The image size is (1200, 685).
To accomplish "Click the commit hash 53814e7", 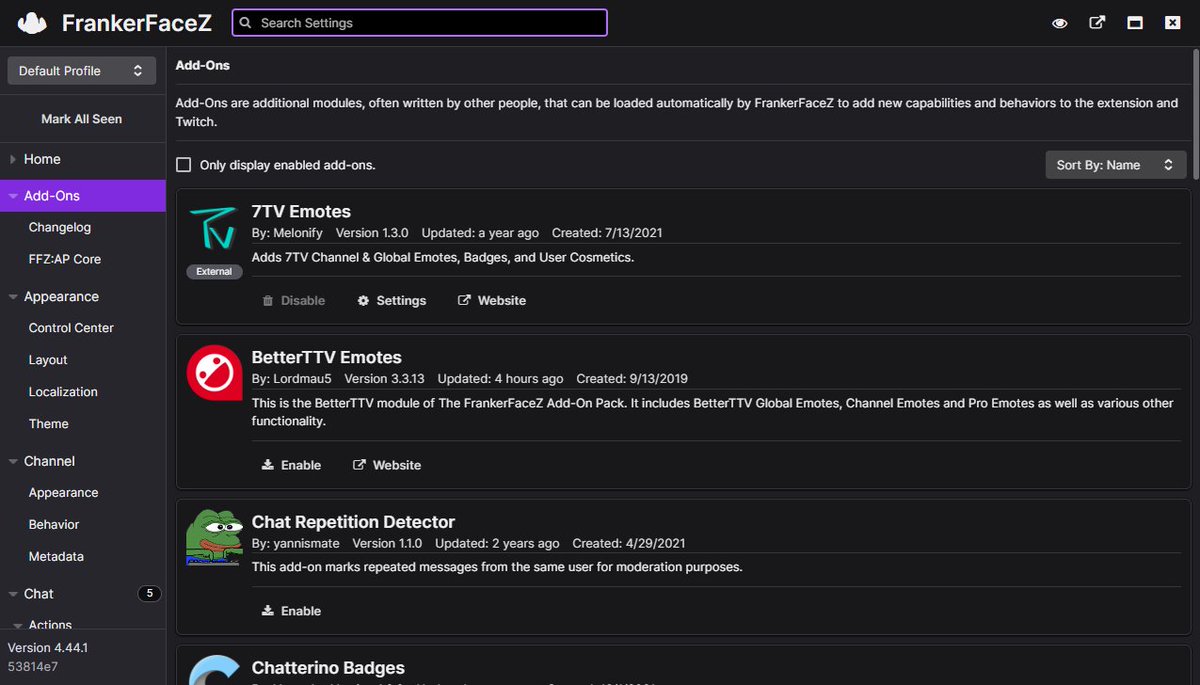I will coord(33,666).
